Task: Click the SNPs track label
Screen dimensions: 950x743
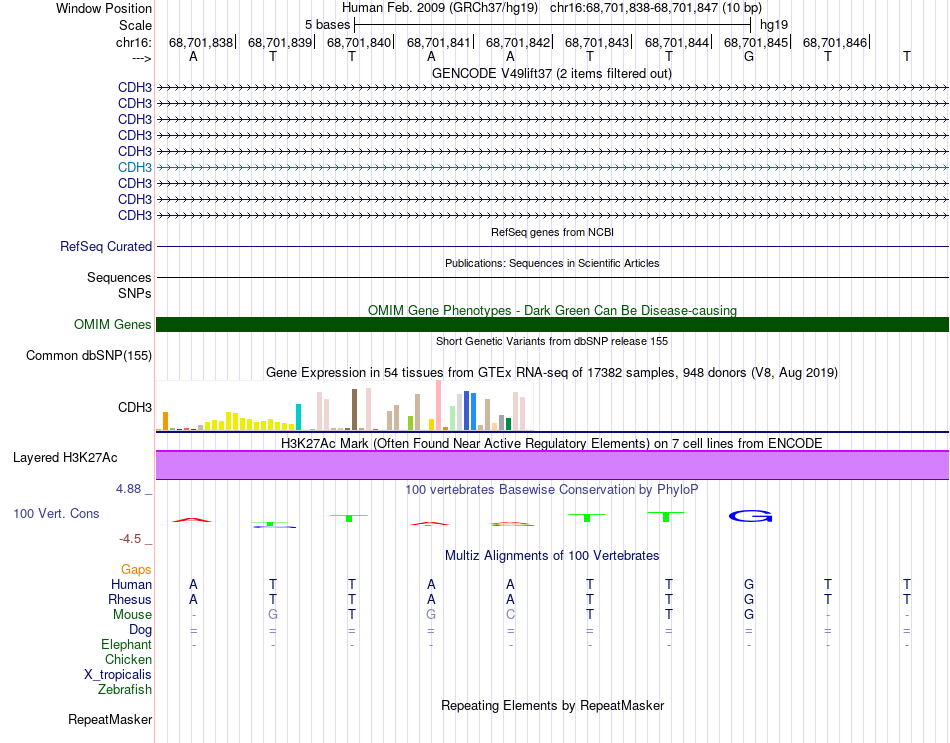Action: pos(135,293)
